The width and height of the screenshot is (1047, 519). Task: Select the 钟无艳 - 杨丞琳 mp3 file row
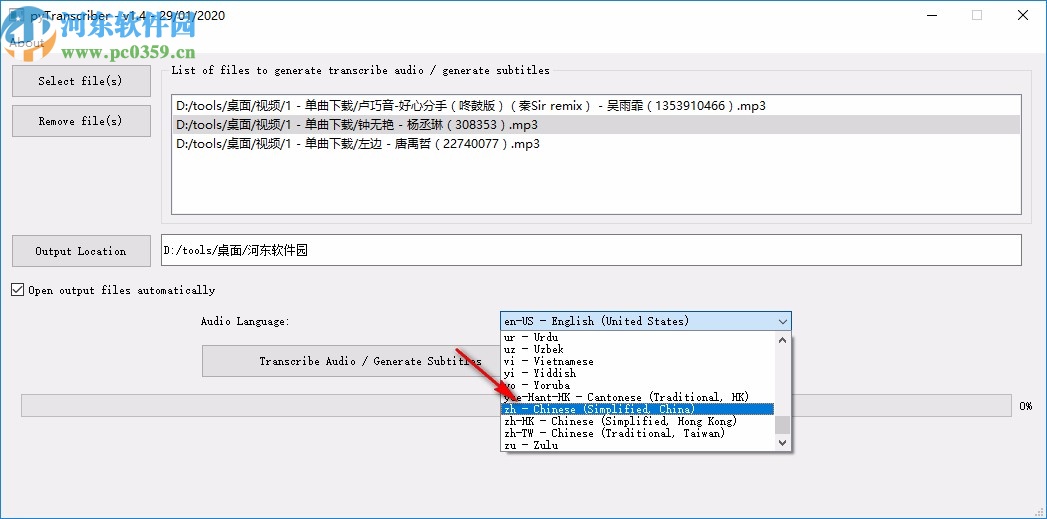[596, 125]
